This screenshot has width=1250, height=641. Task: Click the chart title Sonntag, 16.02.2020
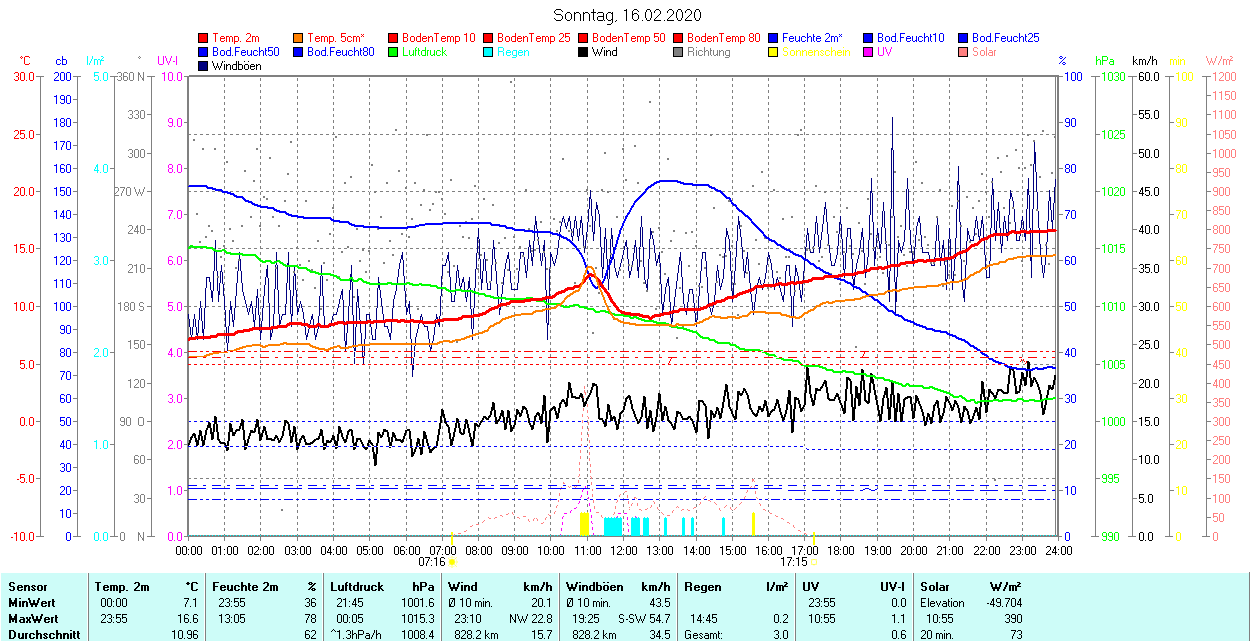(x=627, y=15)
